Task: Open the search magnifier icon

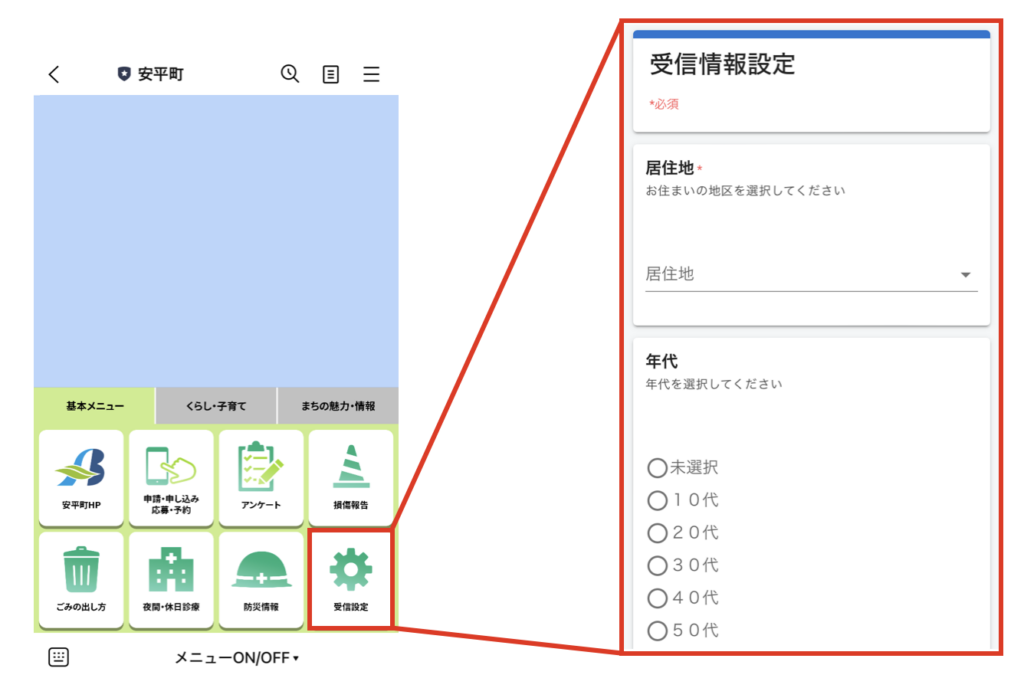Action: 290,73
